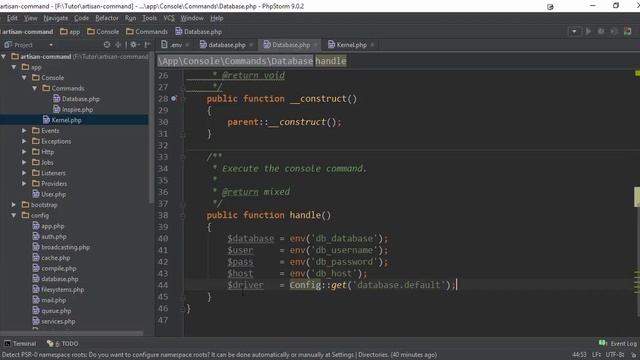Close the database.php editor tab

(251, 45)
